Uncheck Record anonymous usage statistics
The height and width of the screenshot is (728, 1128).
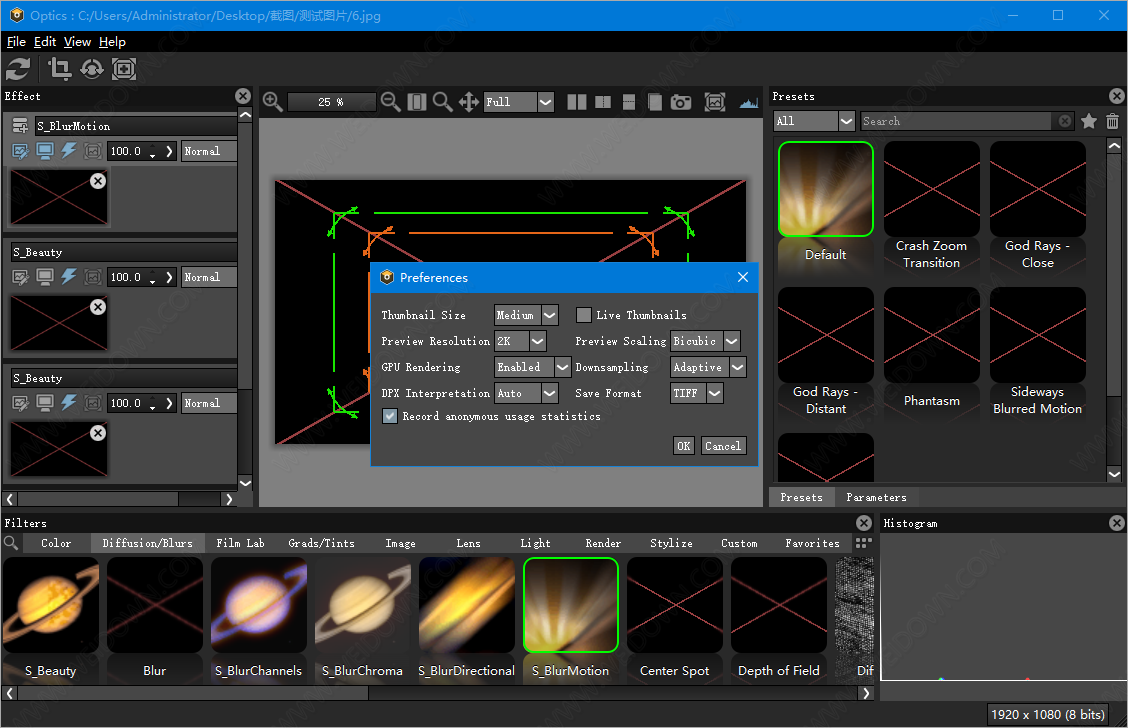[x=390, y=417]
